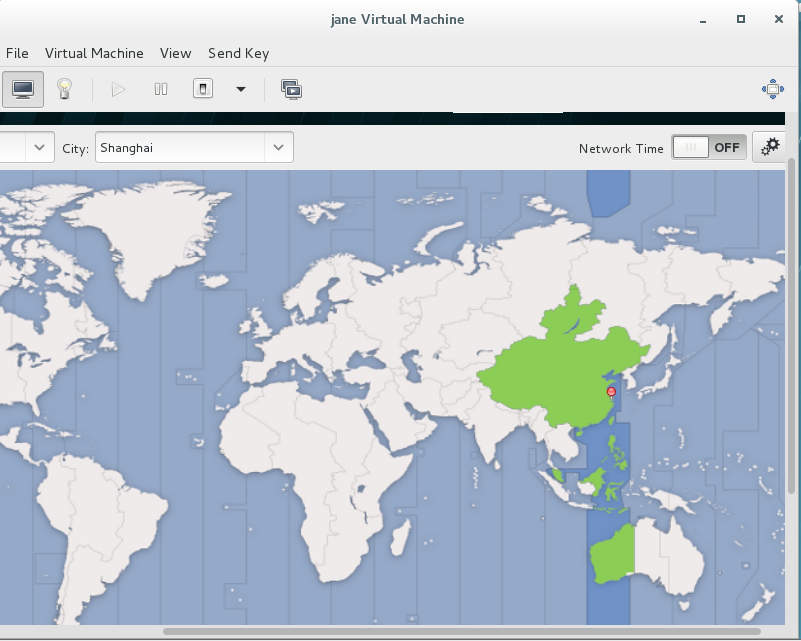The height and width of the screenshot is (641, 801).
Task: Select Western Australia green region on map
Action: pyautogui.click(x=613, y=554)
